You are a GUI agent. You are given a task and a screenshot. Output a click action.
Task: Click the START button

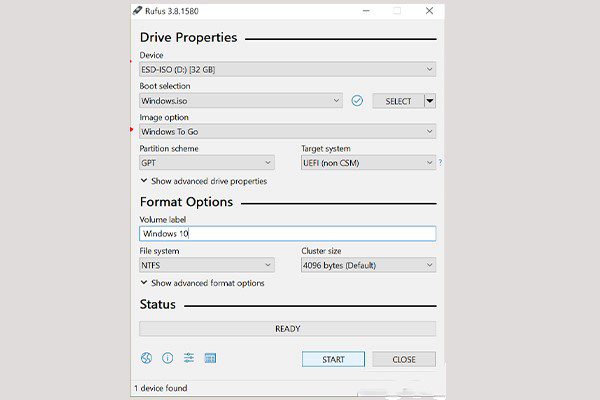click(x=333, y=359)
